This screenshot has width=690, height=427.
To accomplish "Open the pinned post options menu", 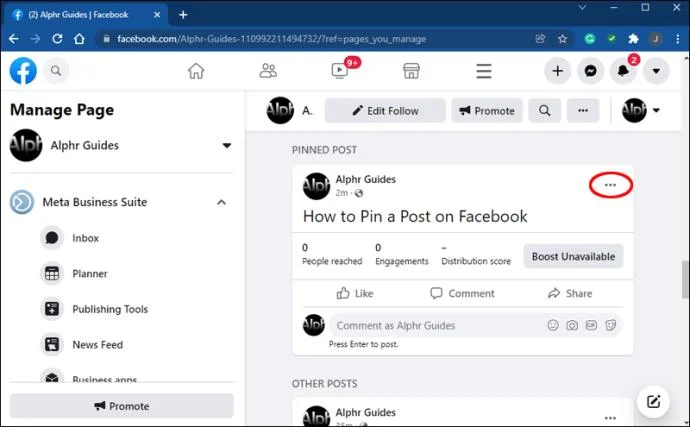I will click(610, 185).
